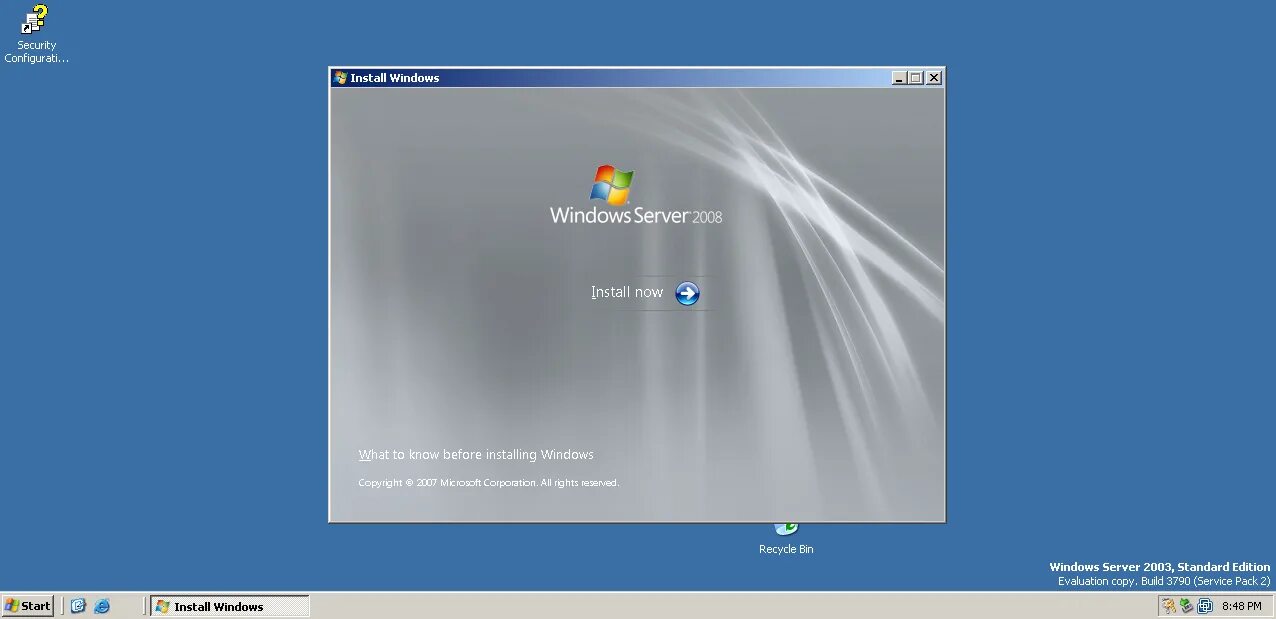Select the Recycle Bin desktop icon
The width and height of the screenshot is (1276, 619).
786,540
